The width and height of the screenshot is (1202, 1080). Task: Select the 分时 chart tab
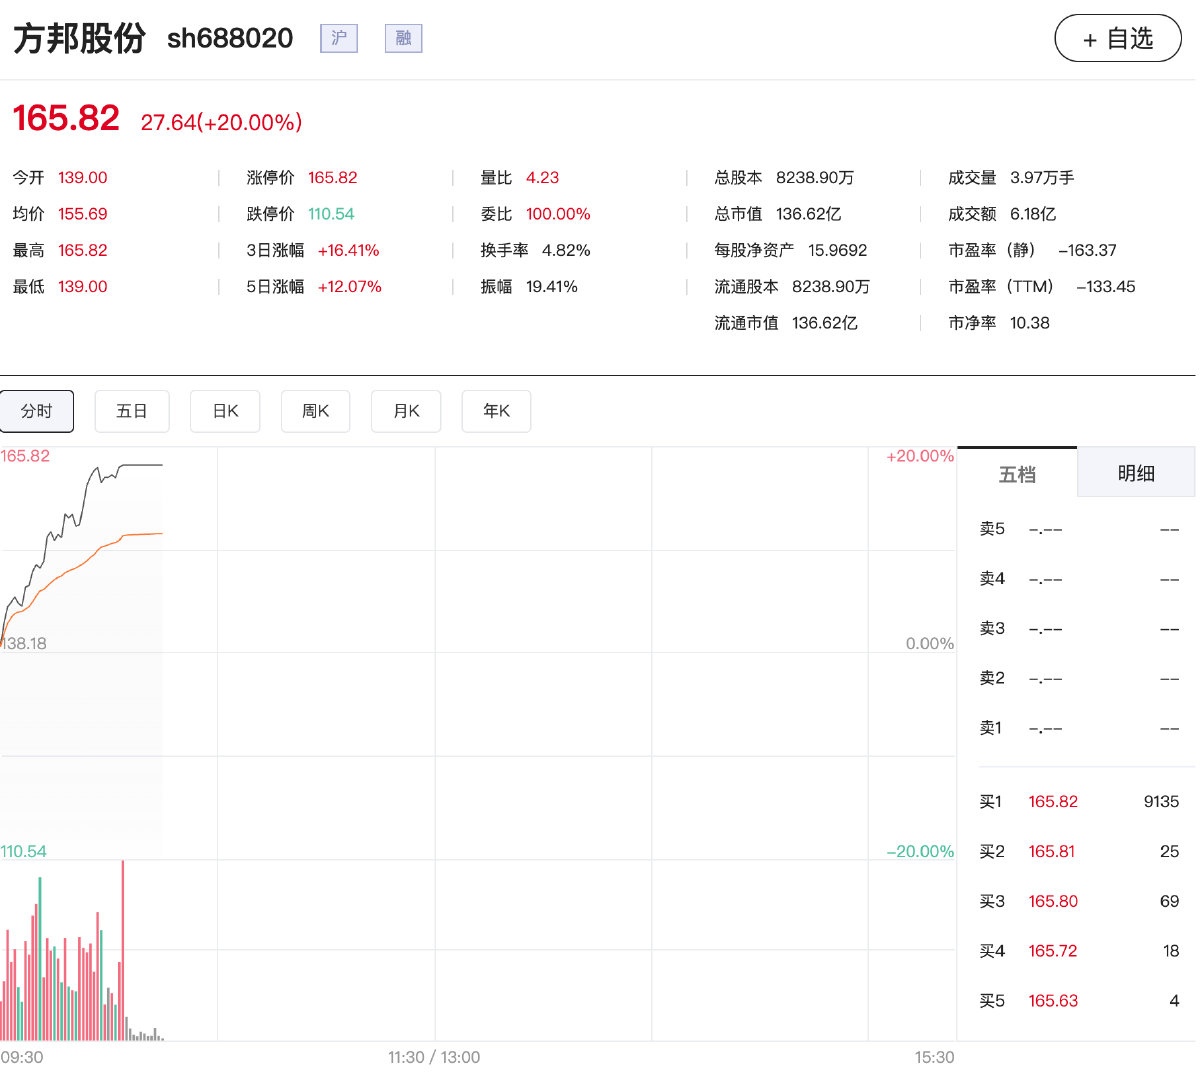tap(37, 411)
